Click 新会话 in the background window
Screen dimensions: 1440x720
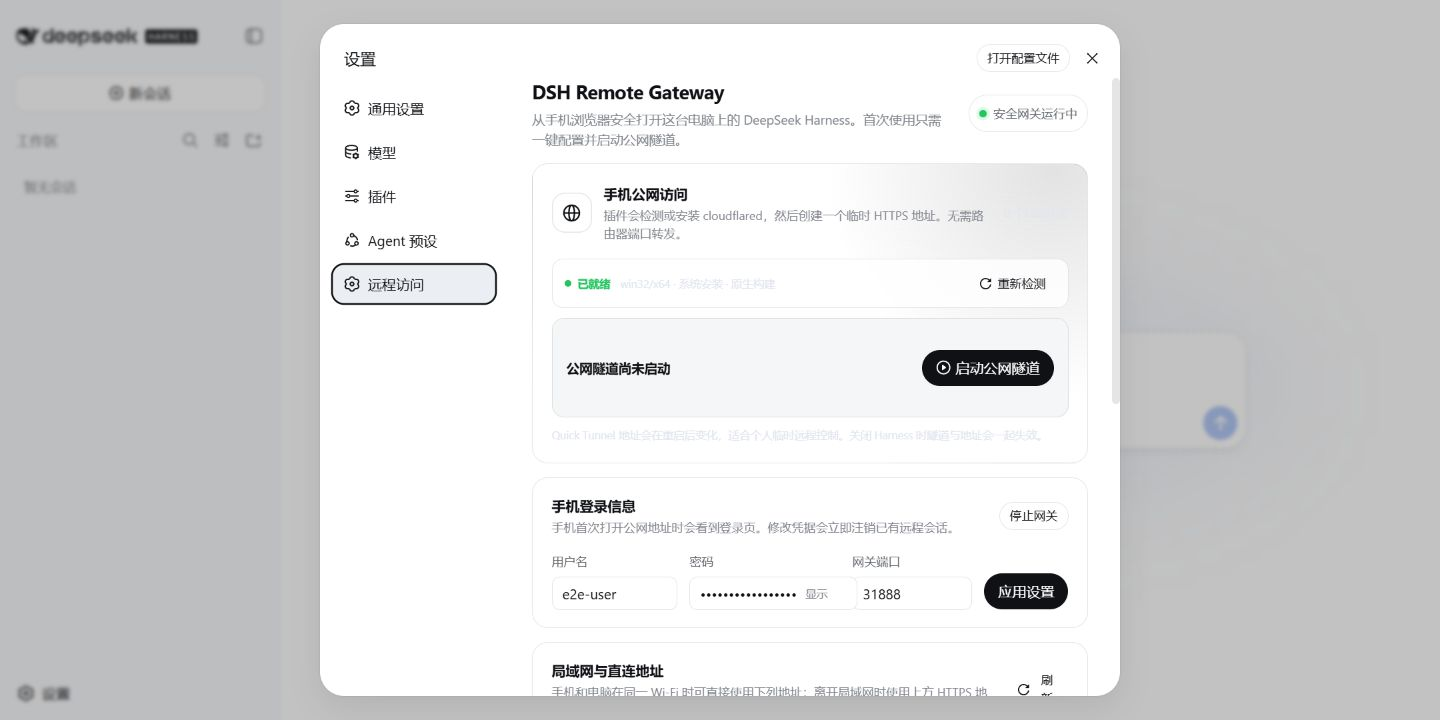pyautogui.click(x=140, y=93)
